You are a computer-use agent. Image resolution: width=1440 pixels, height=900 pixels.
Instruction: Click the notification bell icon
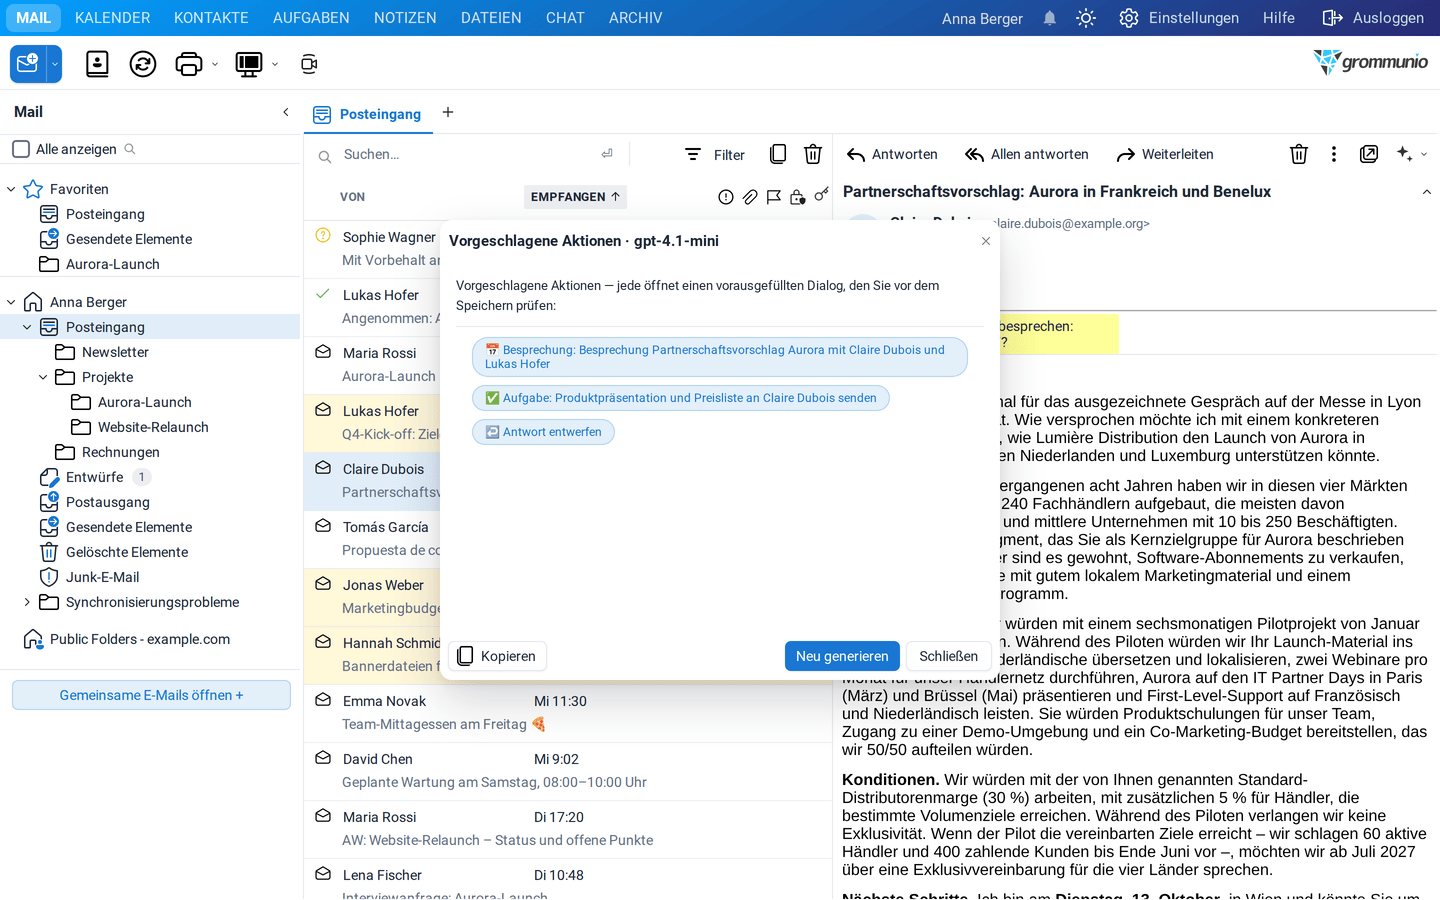pyautogui.click(x=1049, y=18)
